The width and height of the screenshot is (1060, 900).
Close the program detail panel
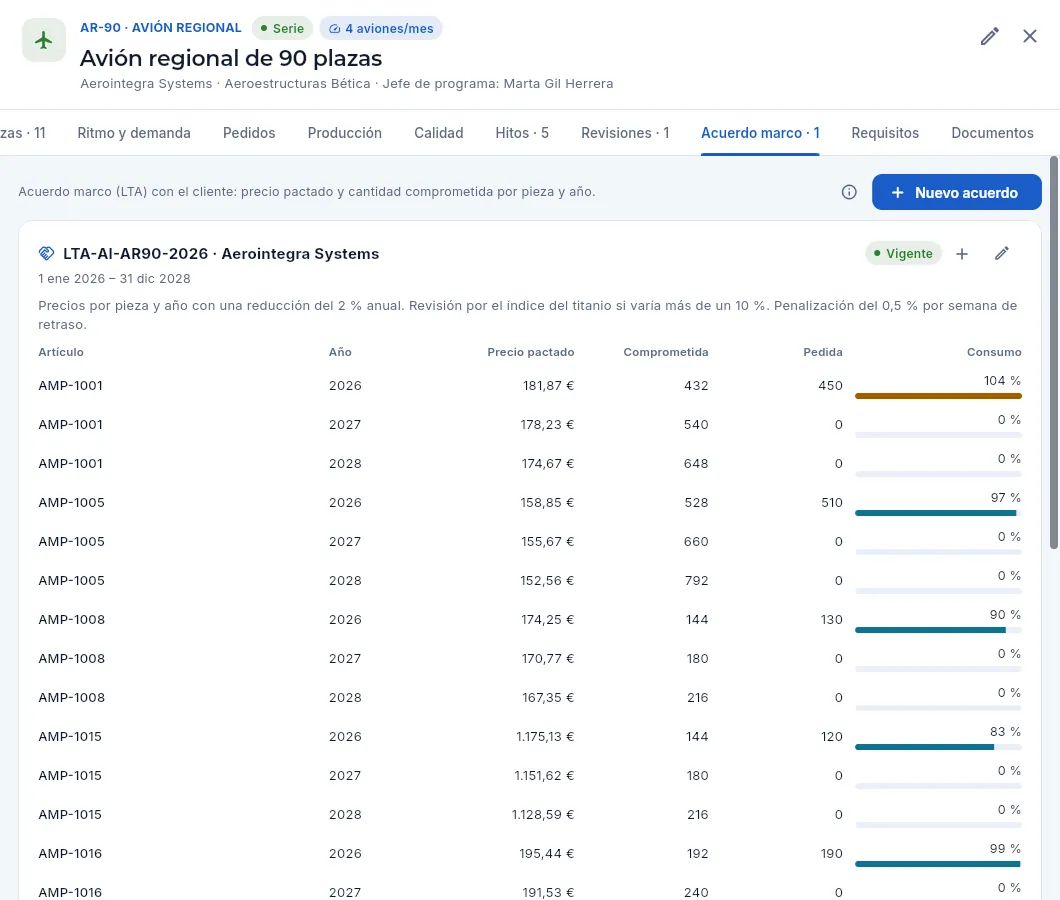(1030, 37)
